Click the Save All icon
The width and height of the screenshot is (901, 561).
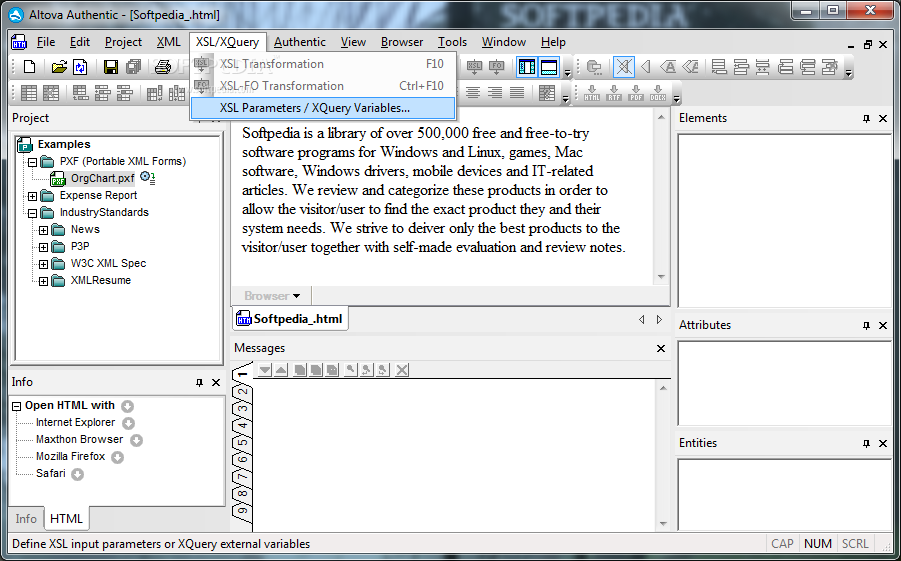pyautogui.click(x=133, y=67)
